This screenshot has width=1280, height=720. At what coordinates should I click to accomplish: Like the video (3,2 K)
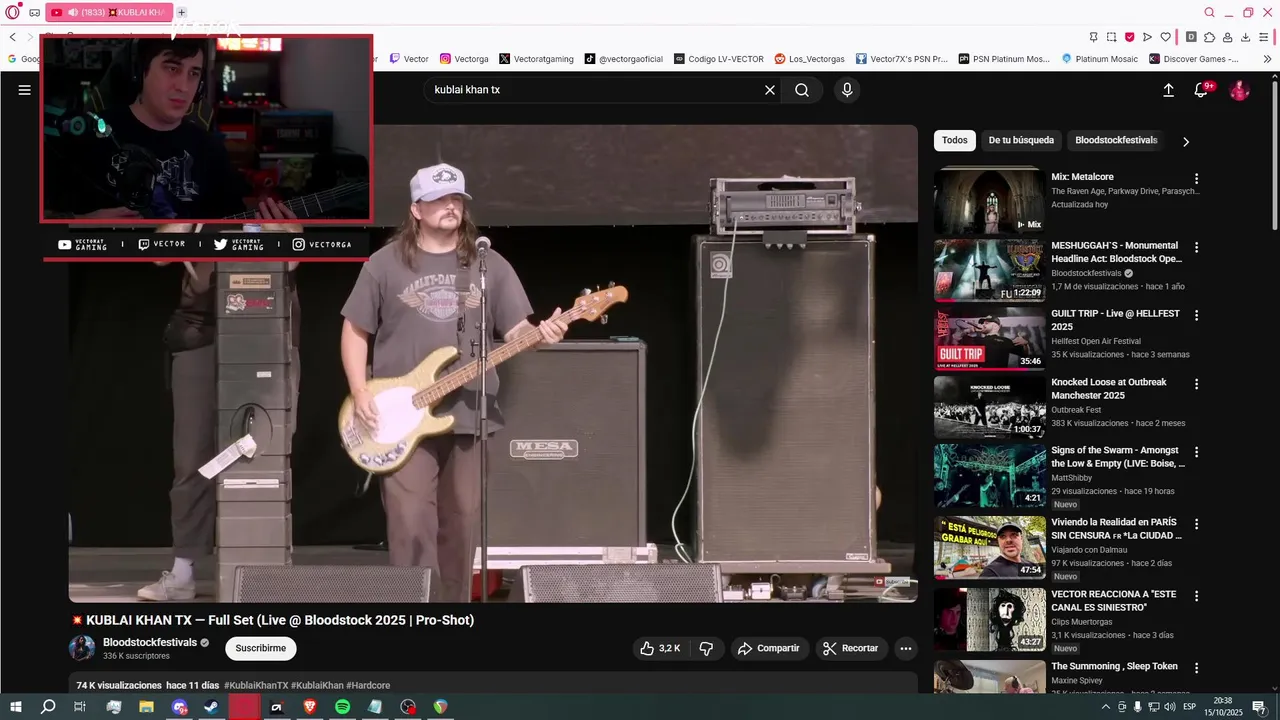[661, 648]
